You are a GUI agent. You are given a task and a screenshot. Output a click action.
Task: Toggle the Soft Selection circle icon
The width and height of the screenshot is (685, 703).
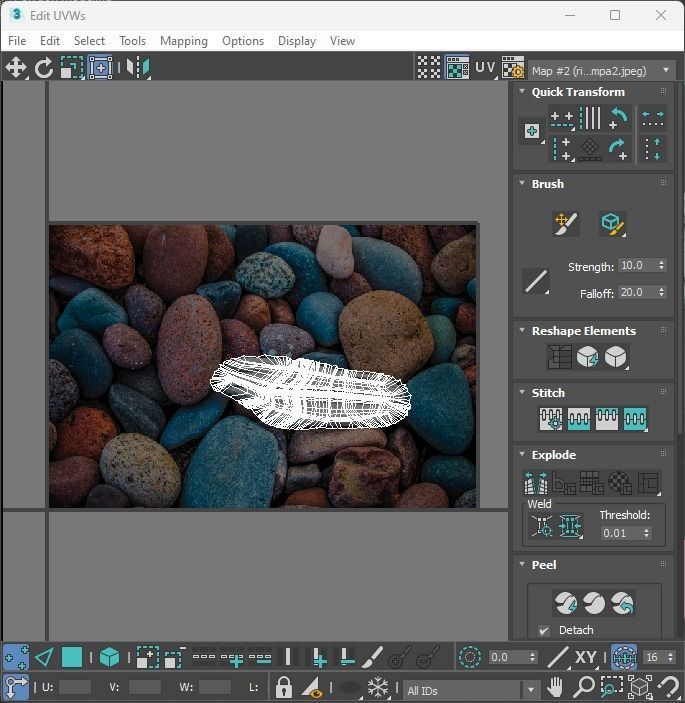470,658
